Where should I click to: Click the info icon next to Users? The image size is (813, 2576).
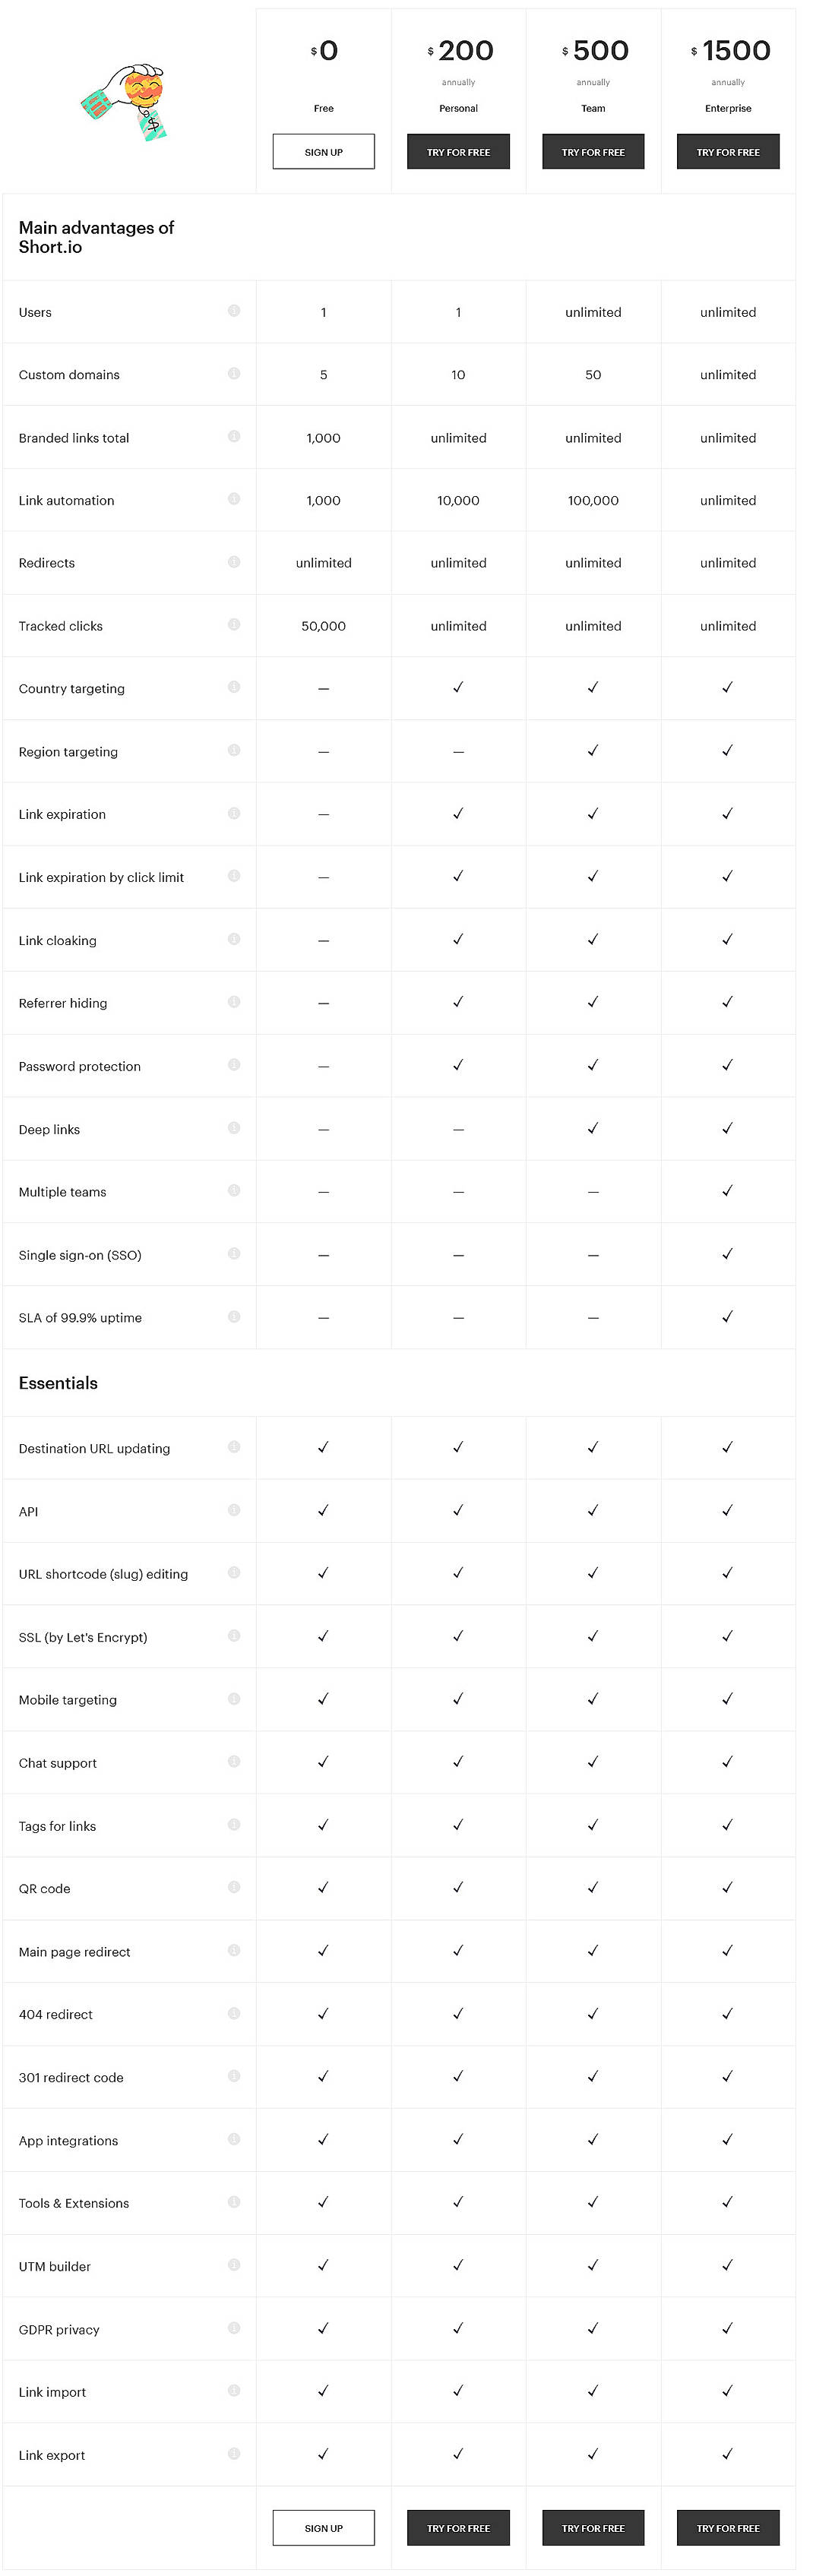click(x=234, y=311)
